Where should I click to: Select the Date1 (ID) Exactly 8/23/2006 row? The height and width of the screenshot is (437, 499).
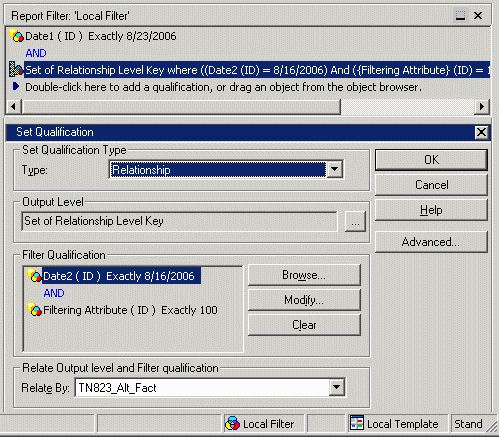101,36
